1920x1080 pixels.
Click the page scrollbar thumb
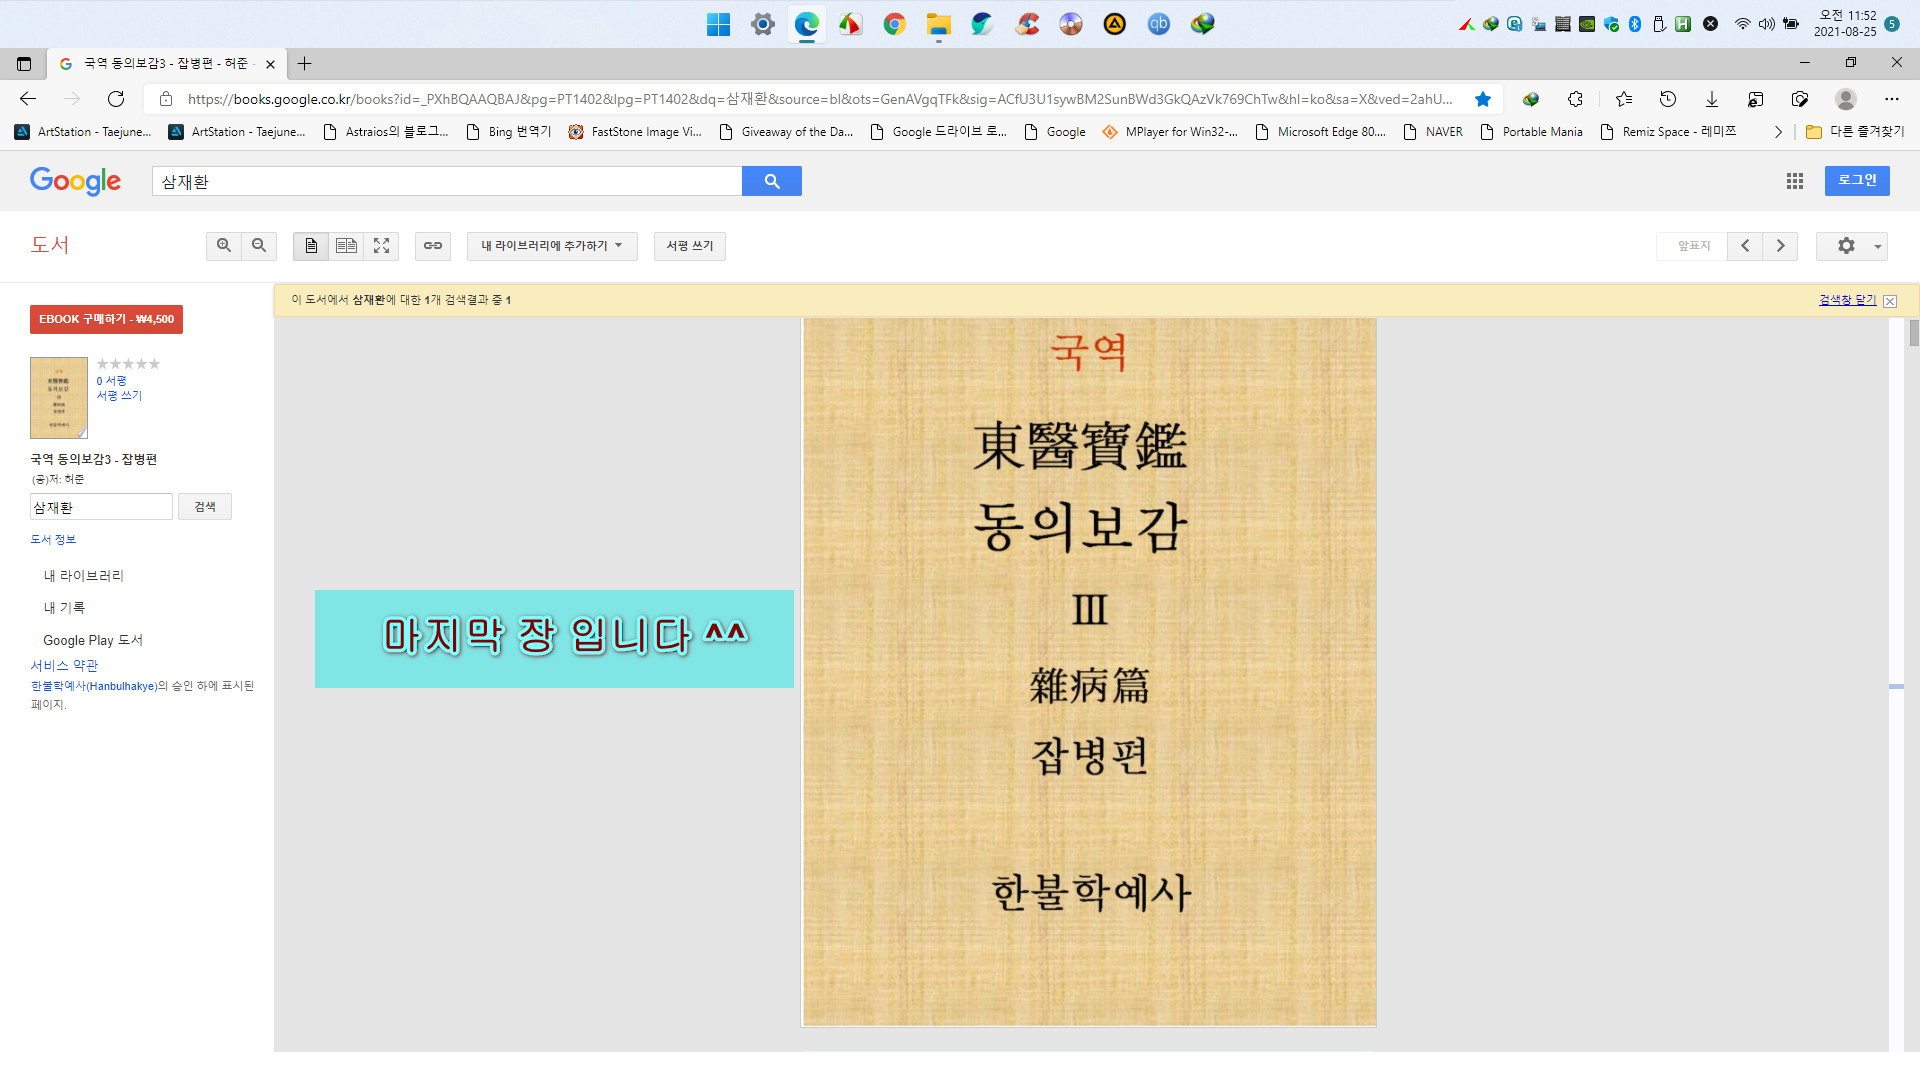click(x=1914, y=333)
